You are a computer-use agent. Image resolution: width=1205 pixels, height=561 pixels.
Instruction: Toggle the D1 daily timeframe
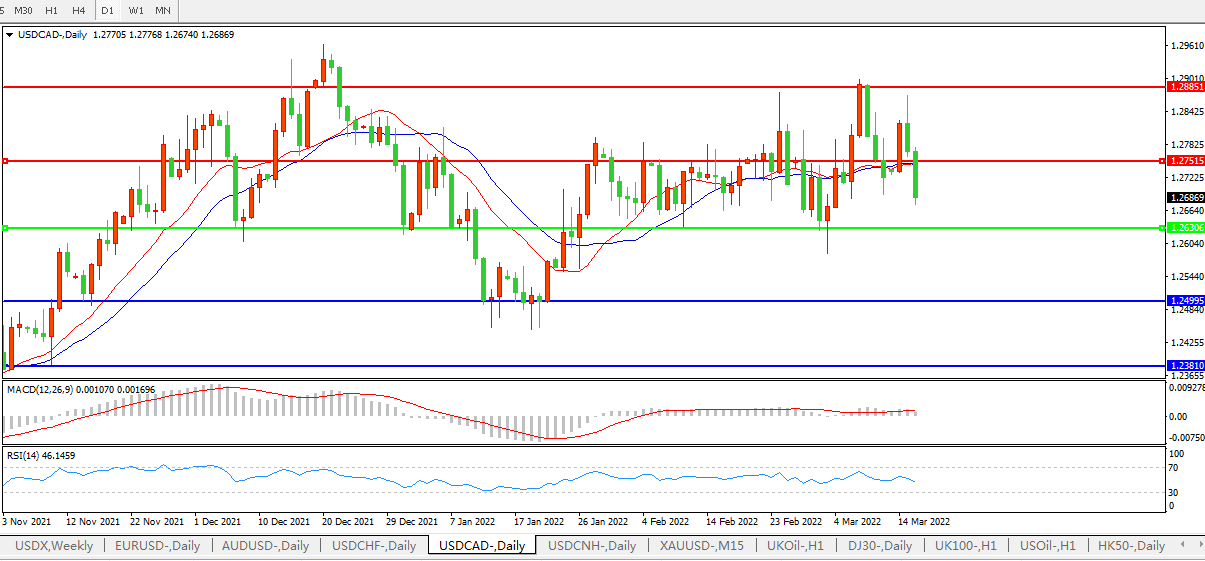pos(107,10)
